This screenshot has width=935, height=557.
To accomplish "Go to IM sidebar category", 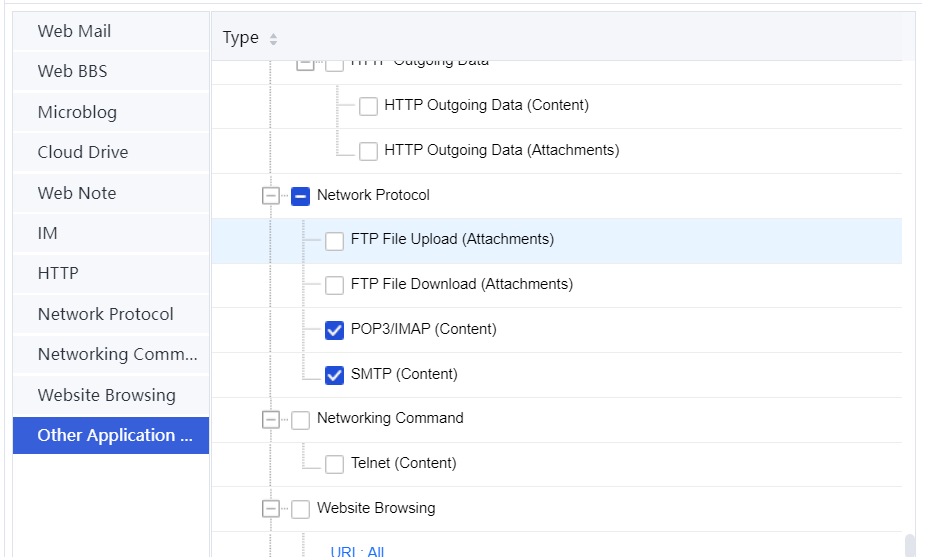I will point(48,233).
